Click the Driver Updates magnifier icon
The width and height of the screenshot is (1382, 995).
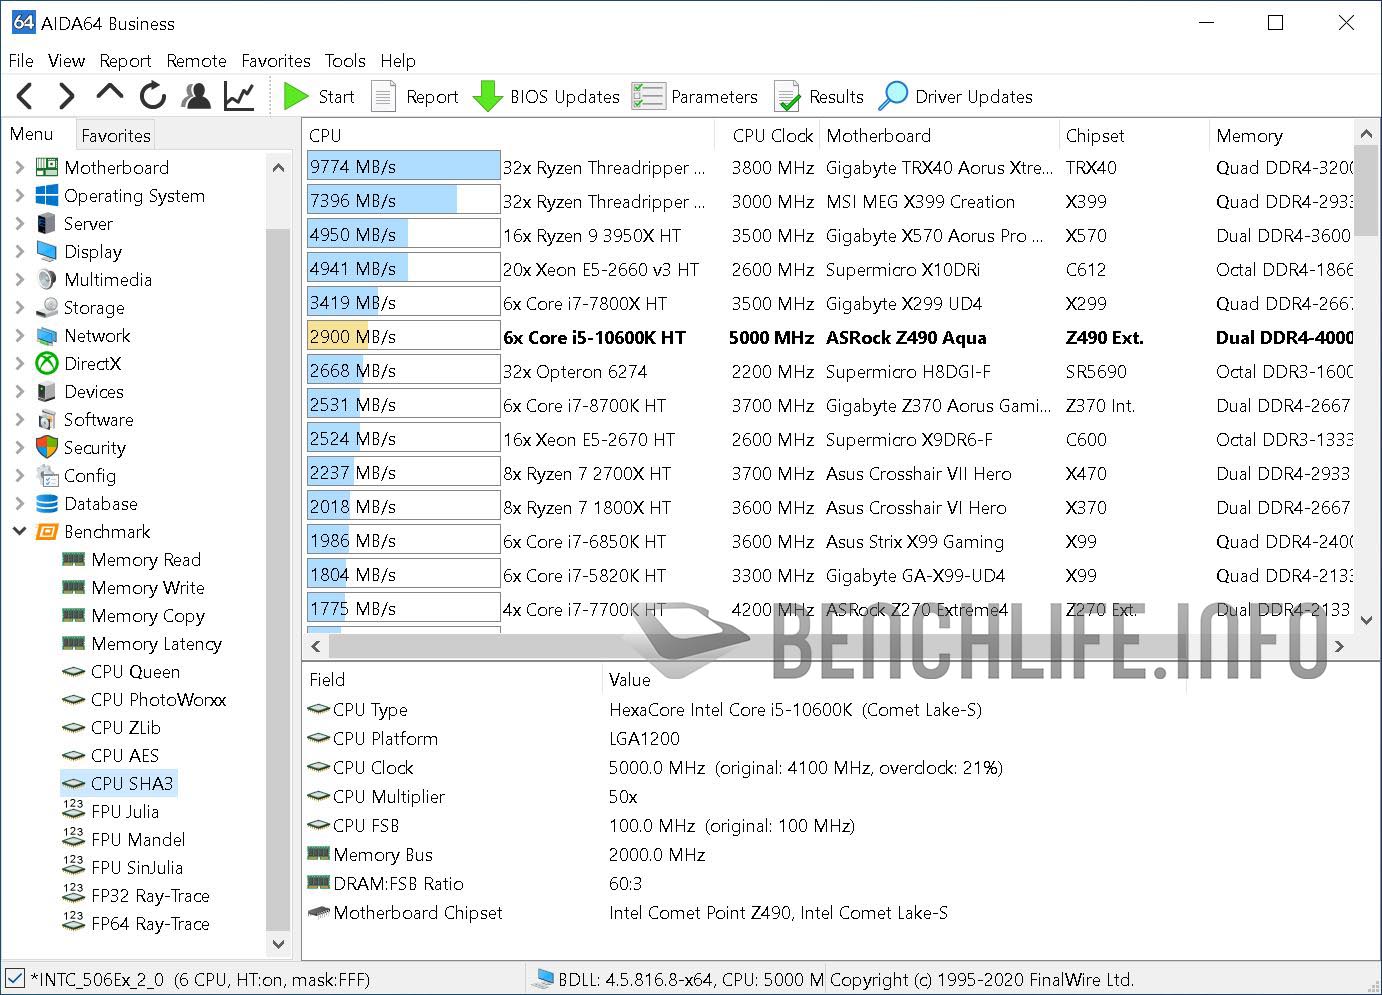[892, 96]
